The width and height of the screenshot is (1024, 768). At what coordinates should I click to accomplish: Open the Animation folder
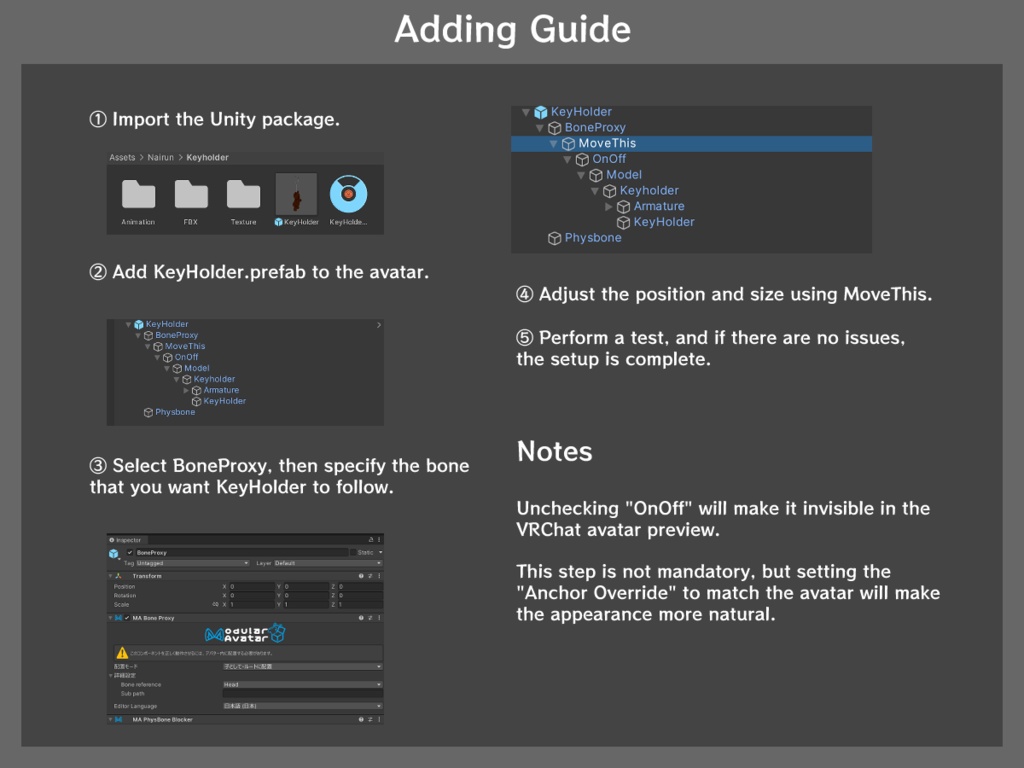click(138, 195)
